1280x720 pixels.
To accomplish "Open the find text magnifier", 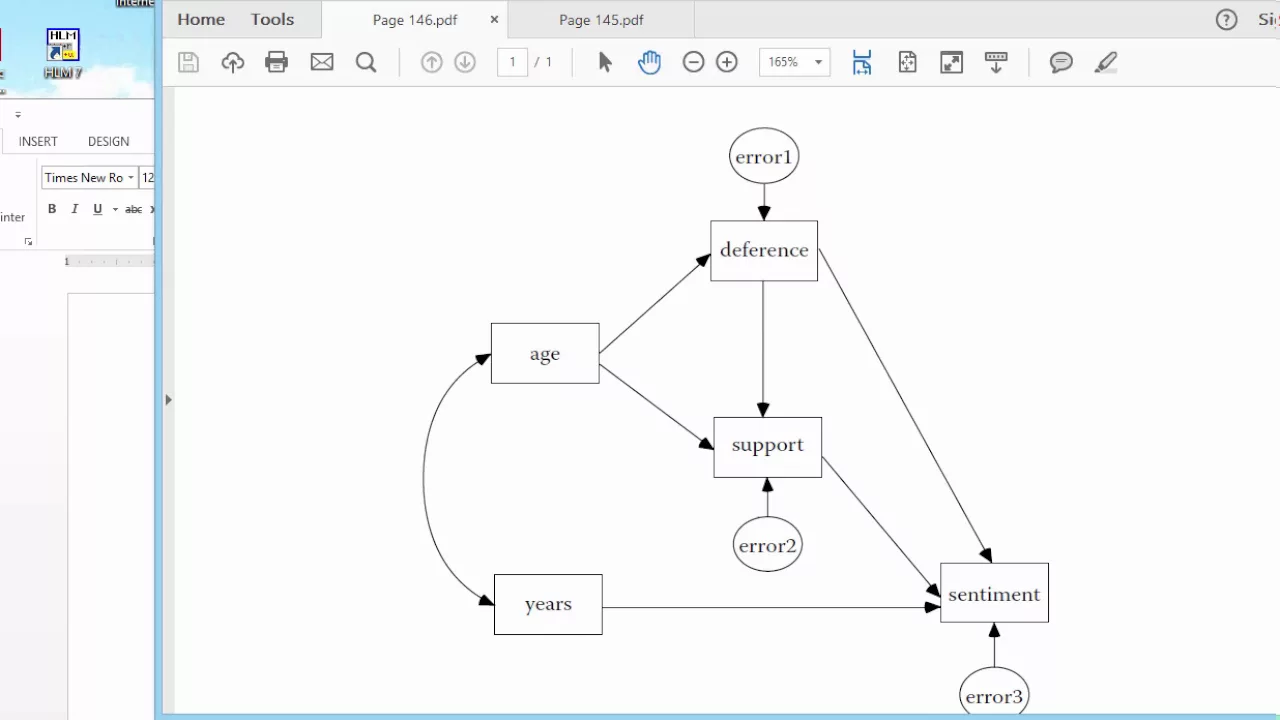I will (x=366, y=62).
